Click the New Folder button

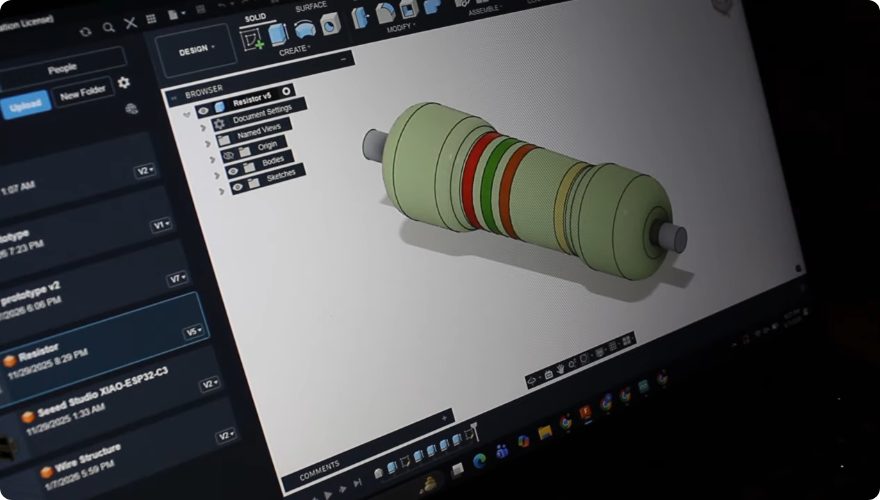tap(82, 93)
